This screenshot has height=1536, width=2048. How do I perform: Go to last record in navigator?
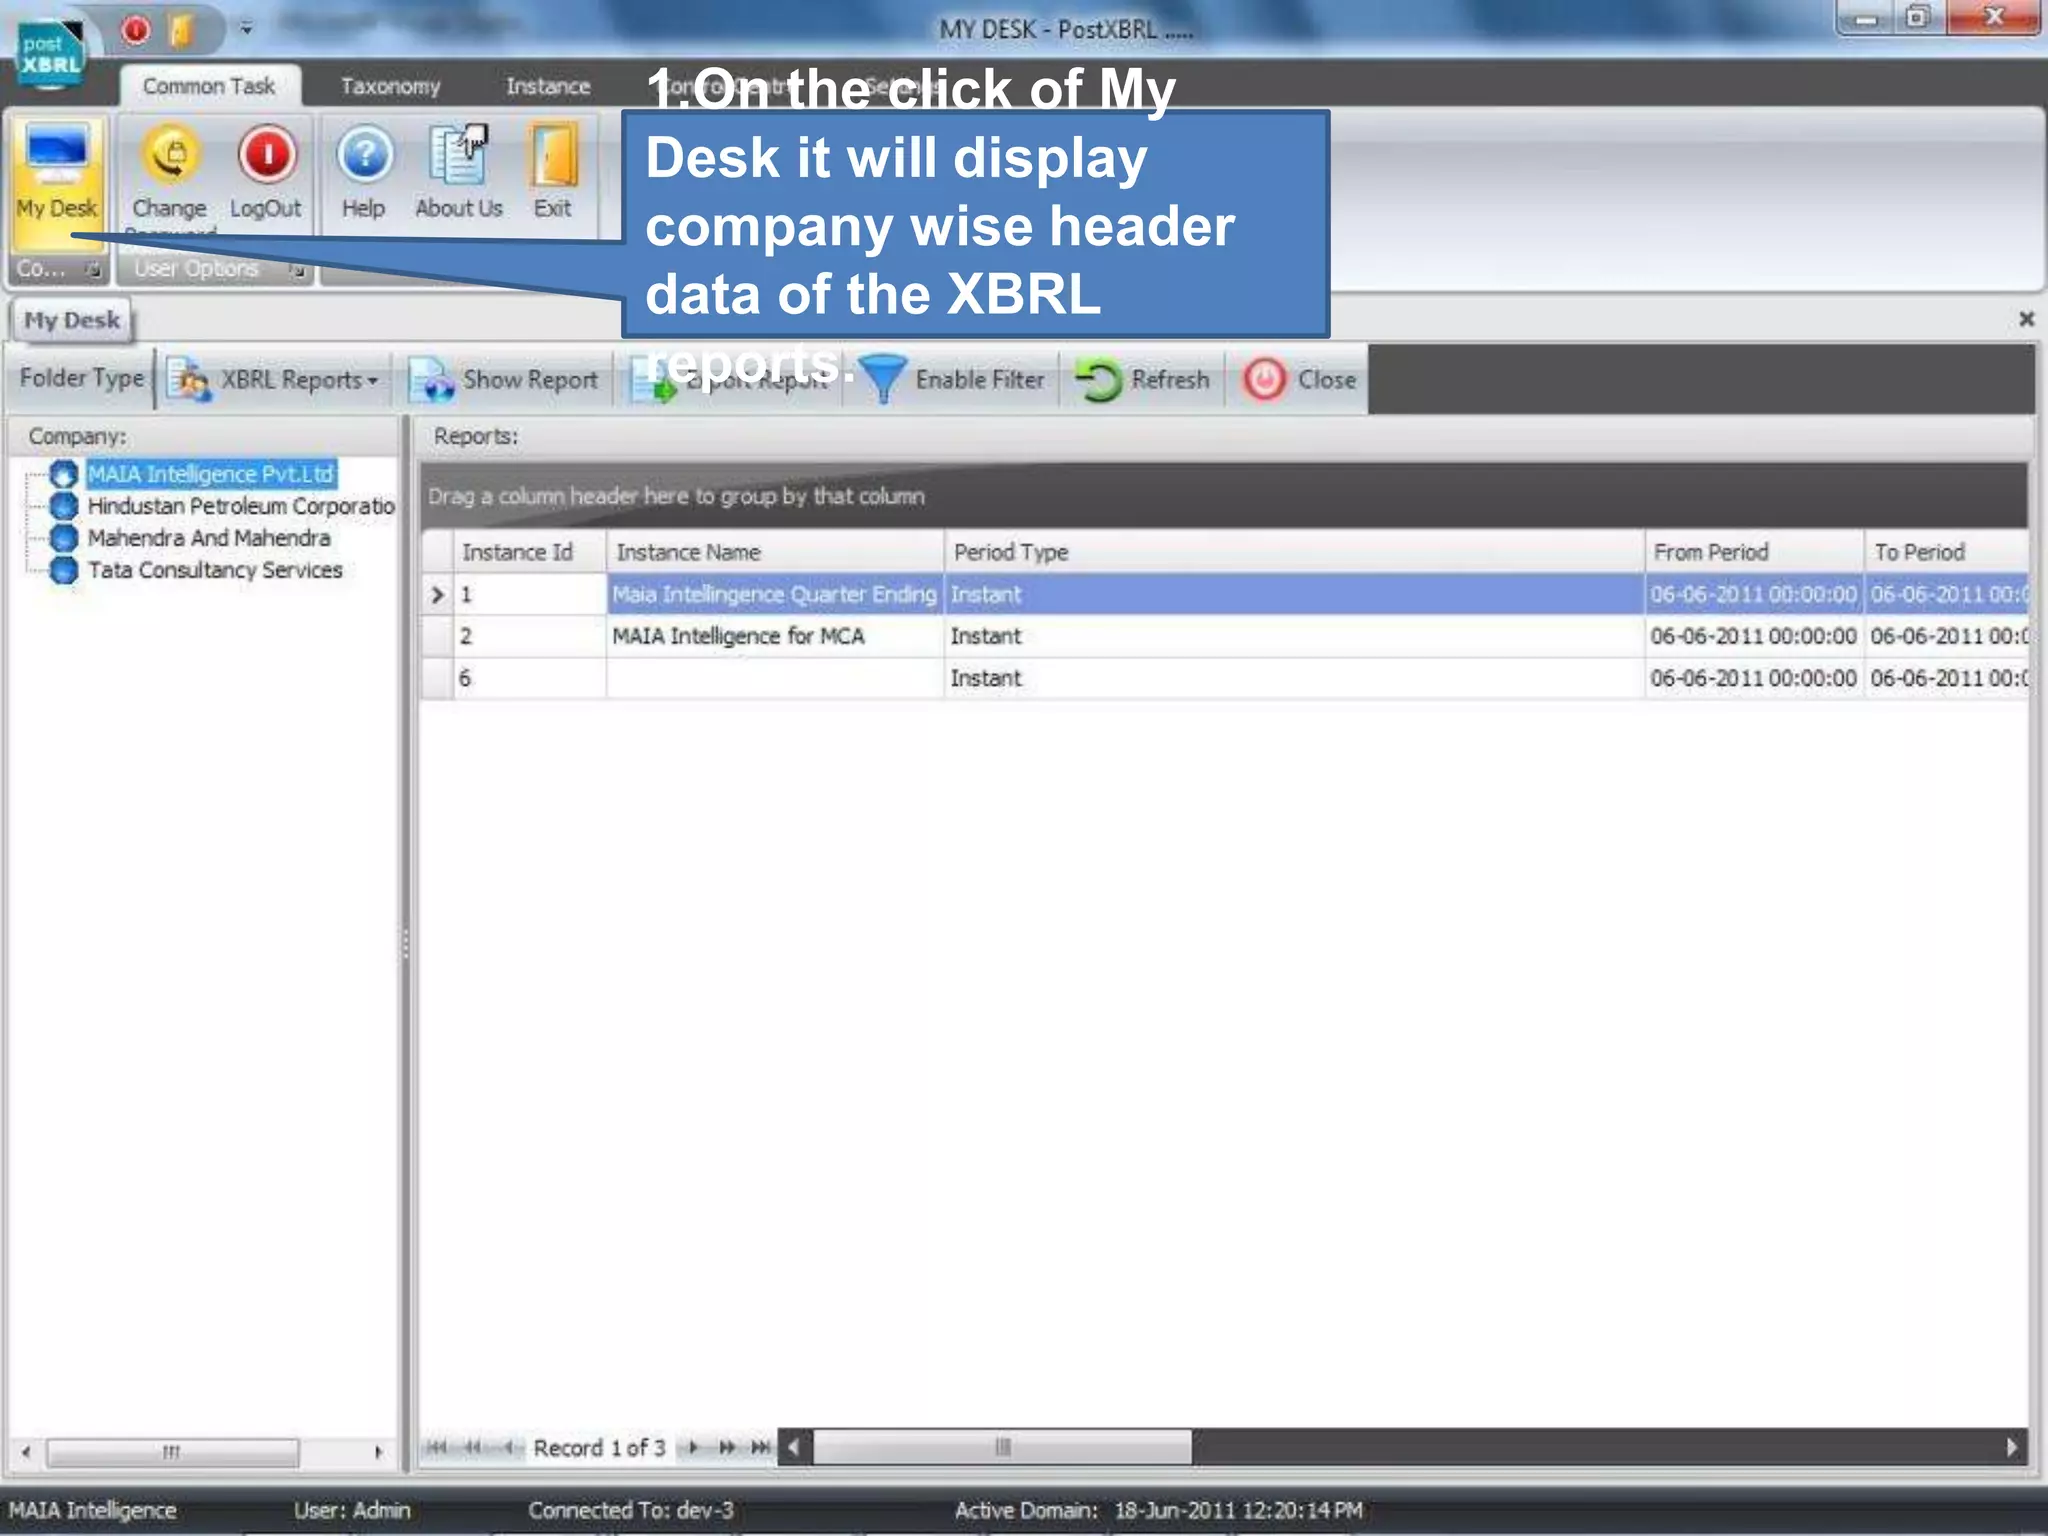click(x=761, y=1447)
